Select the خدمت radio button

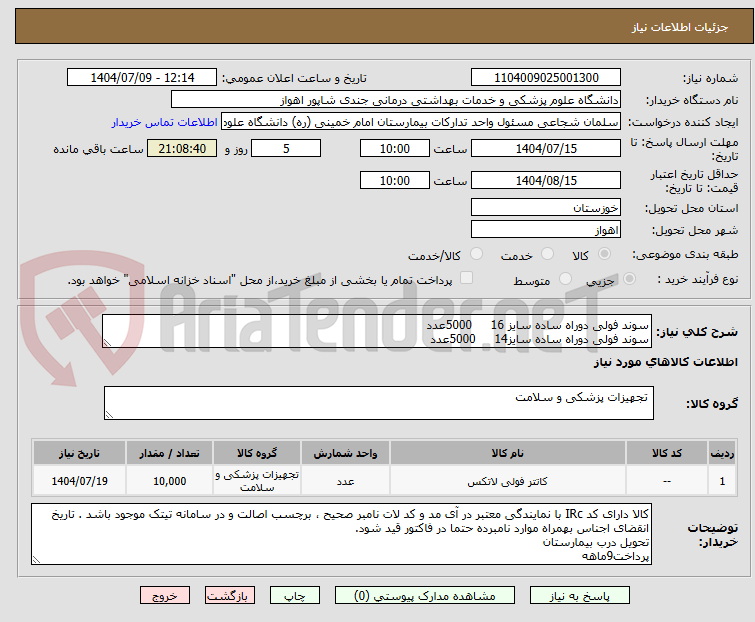point(547,254)
